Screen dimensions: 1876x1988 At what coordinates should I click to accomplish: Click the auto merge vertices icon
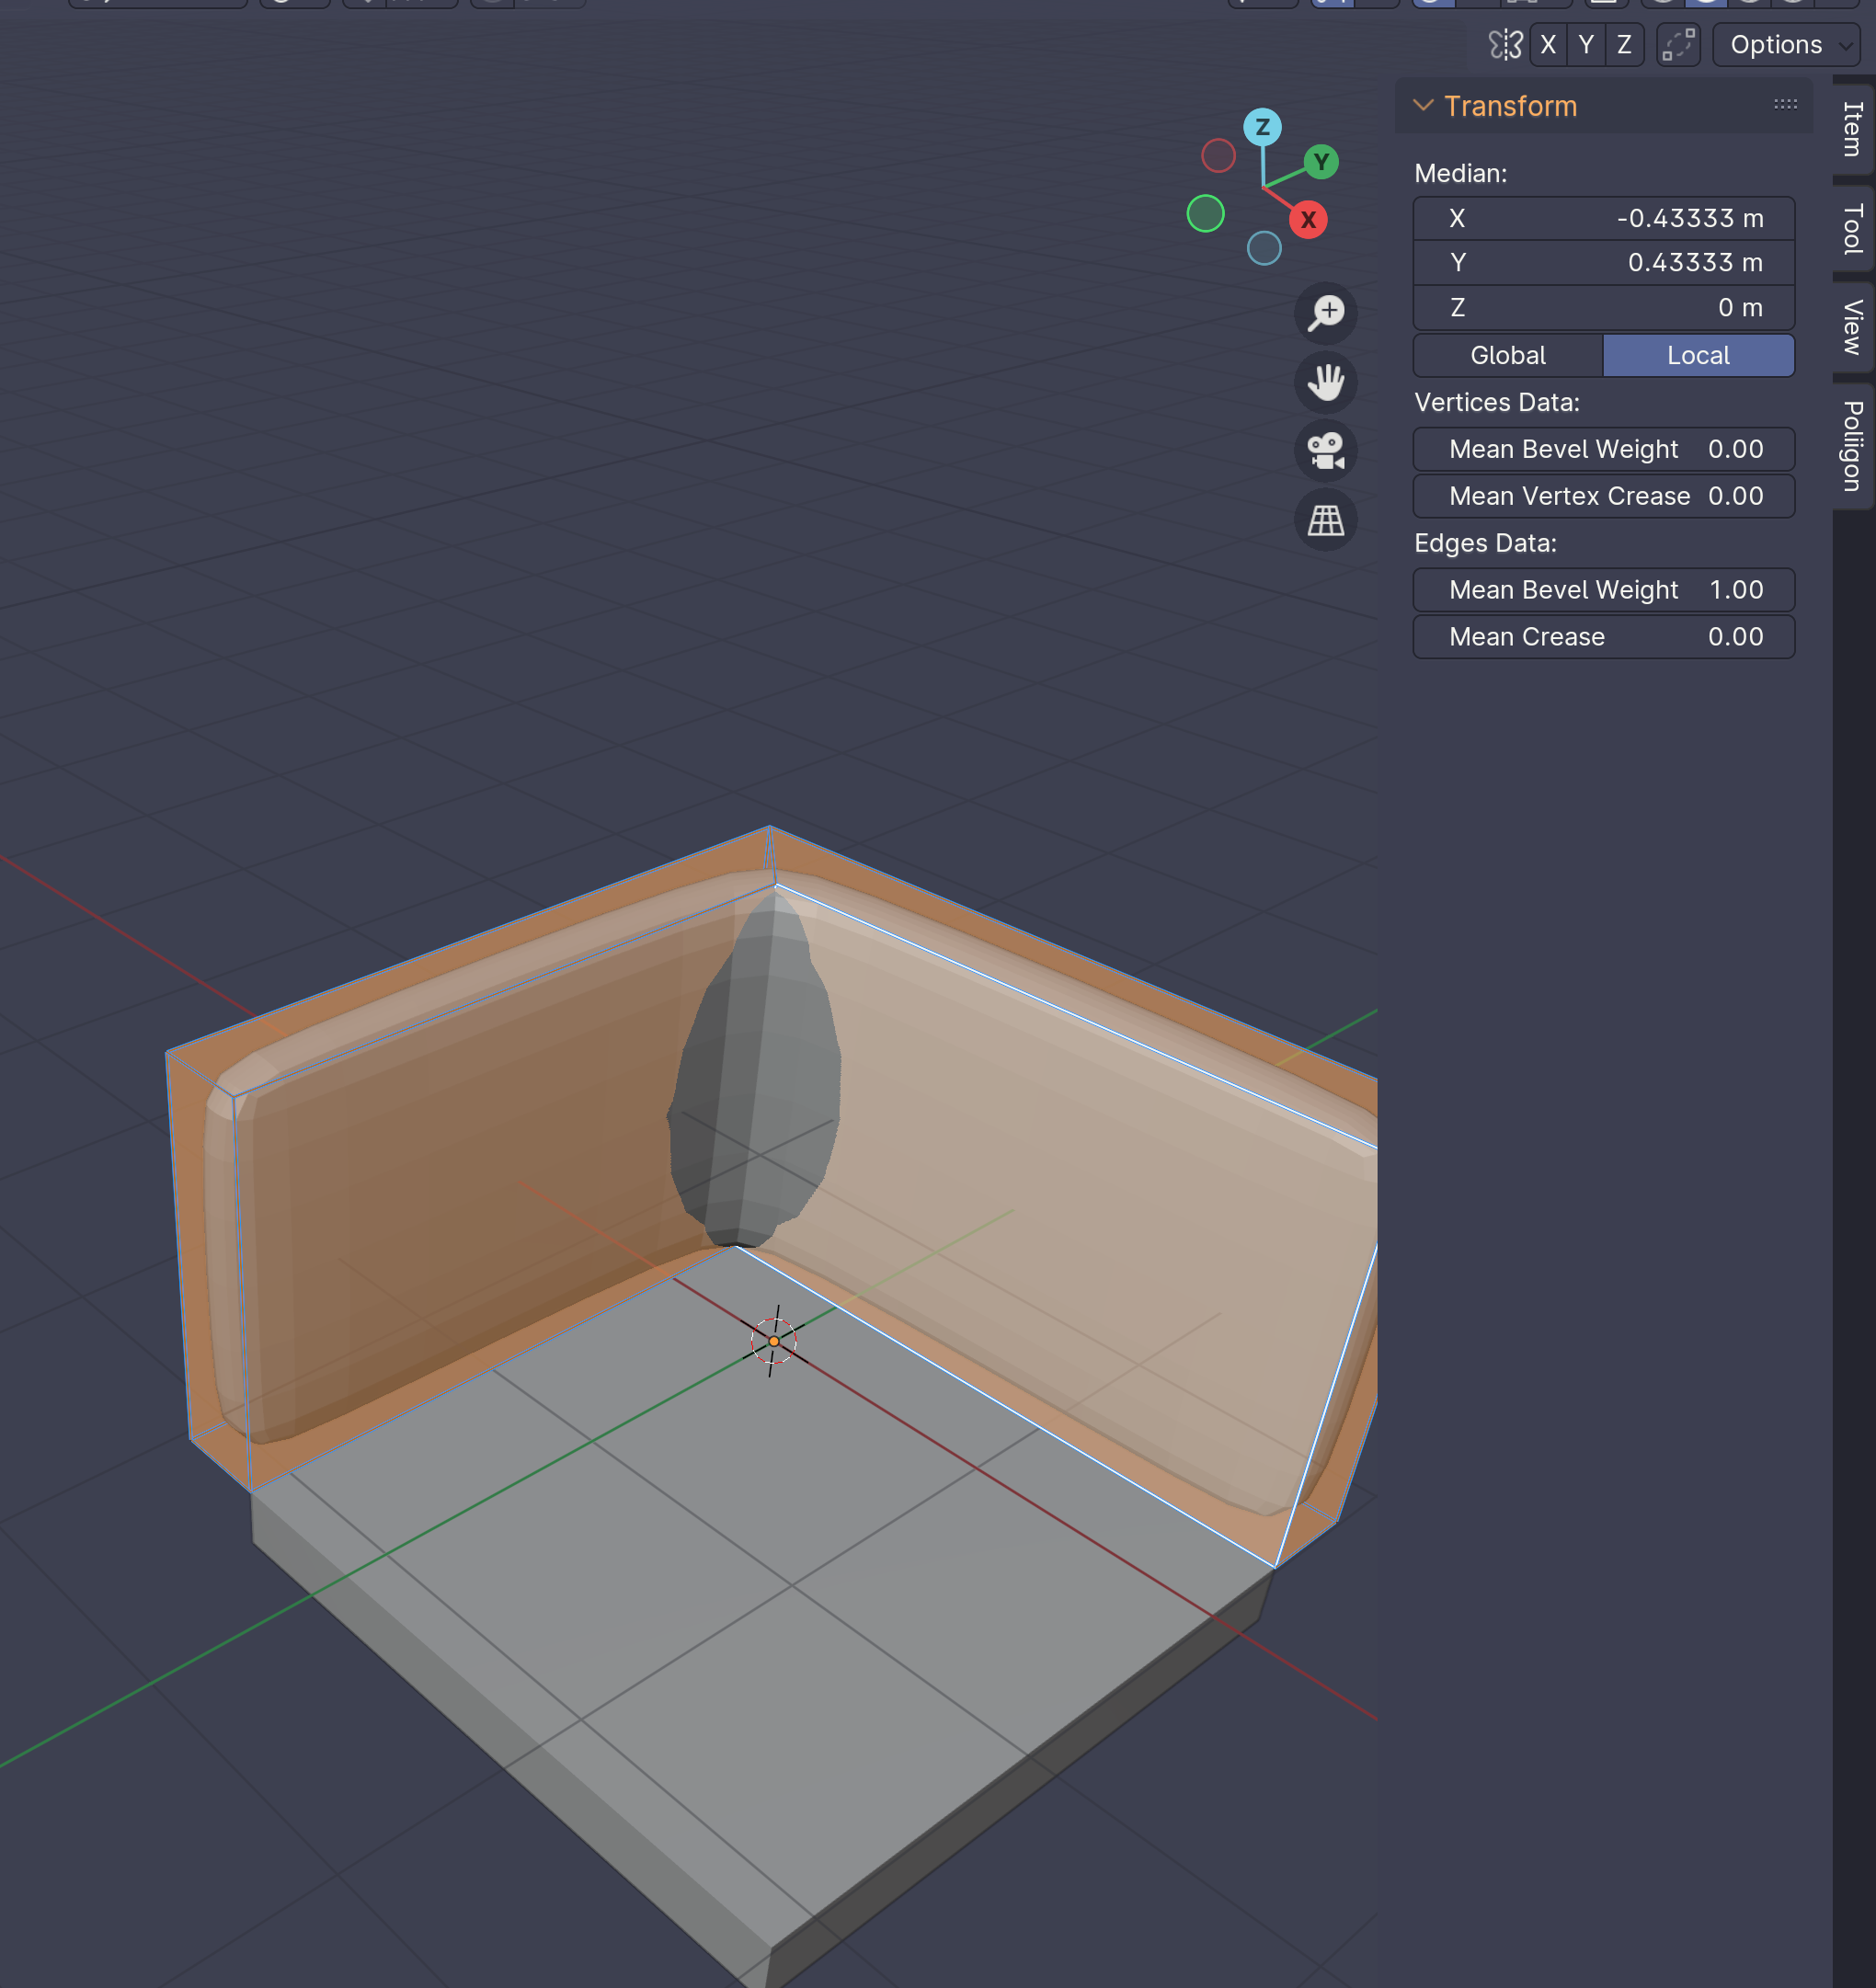tap(1678, 45)
